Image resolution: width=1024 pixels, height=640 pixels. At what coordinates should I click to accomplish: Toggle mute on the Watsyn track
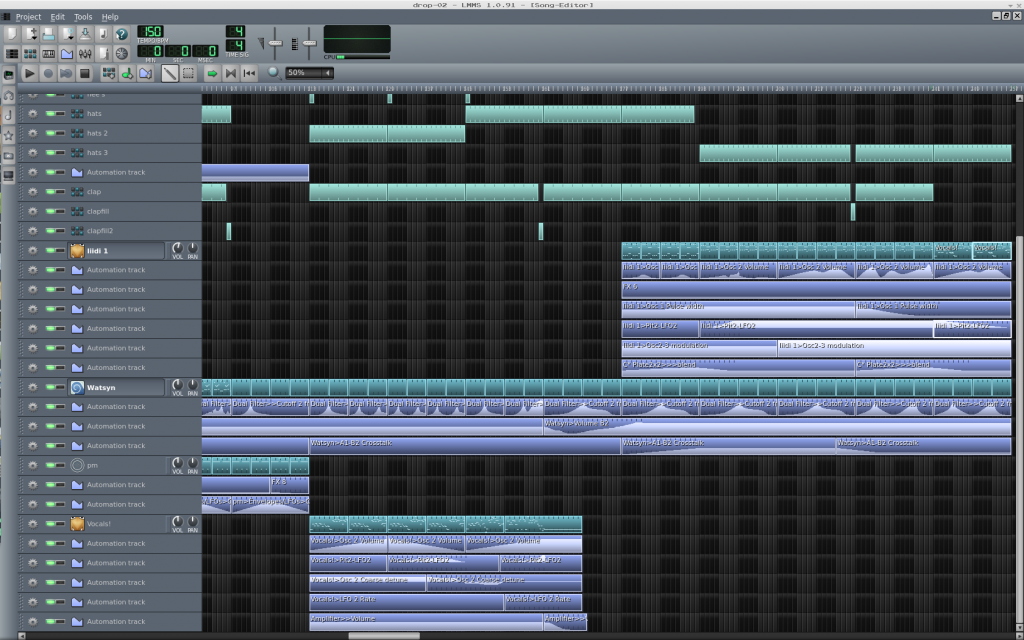tap(50, 387)
